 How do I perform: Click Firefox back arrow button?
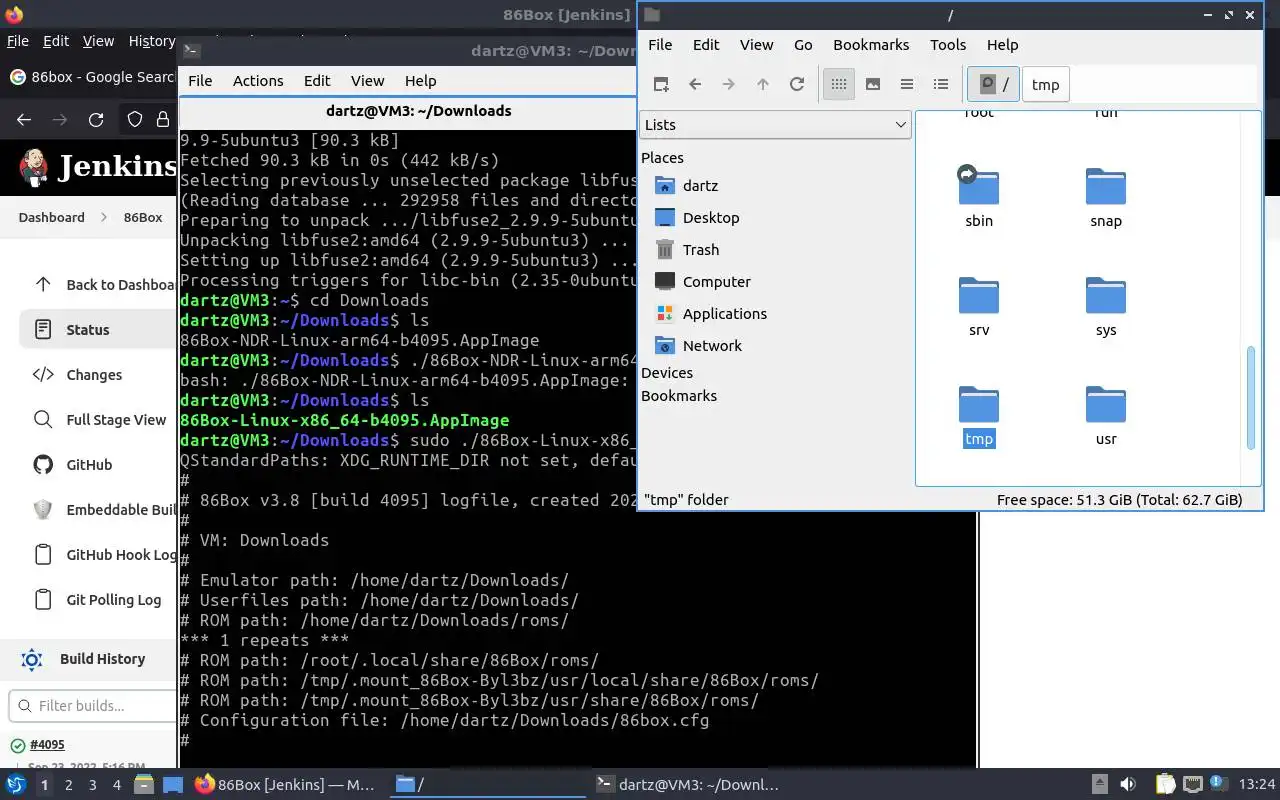pos(24,120)
